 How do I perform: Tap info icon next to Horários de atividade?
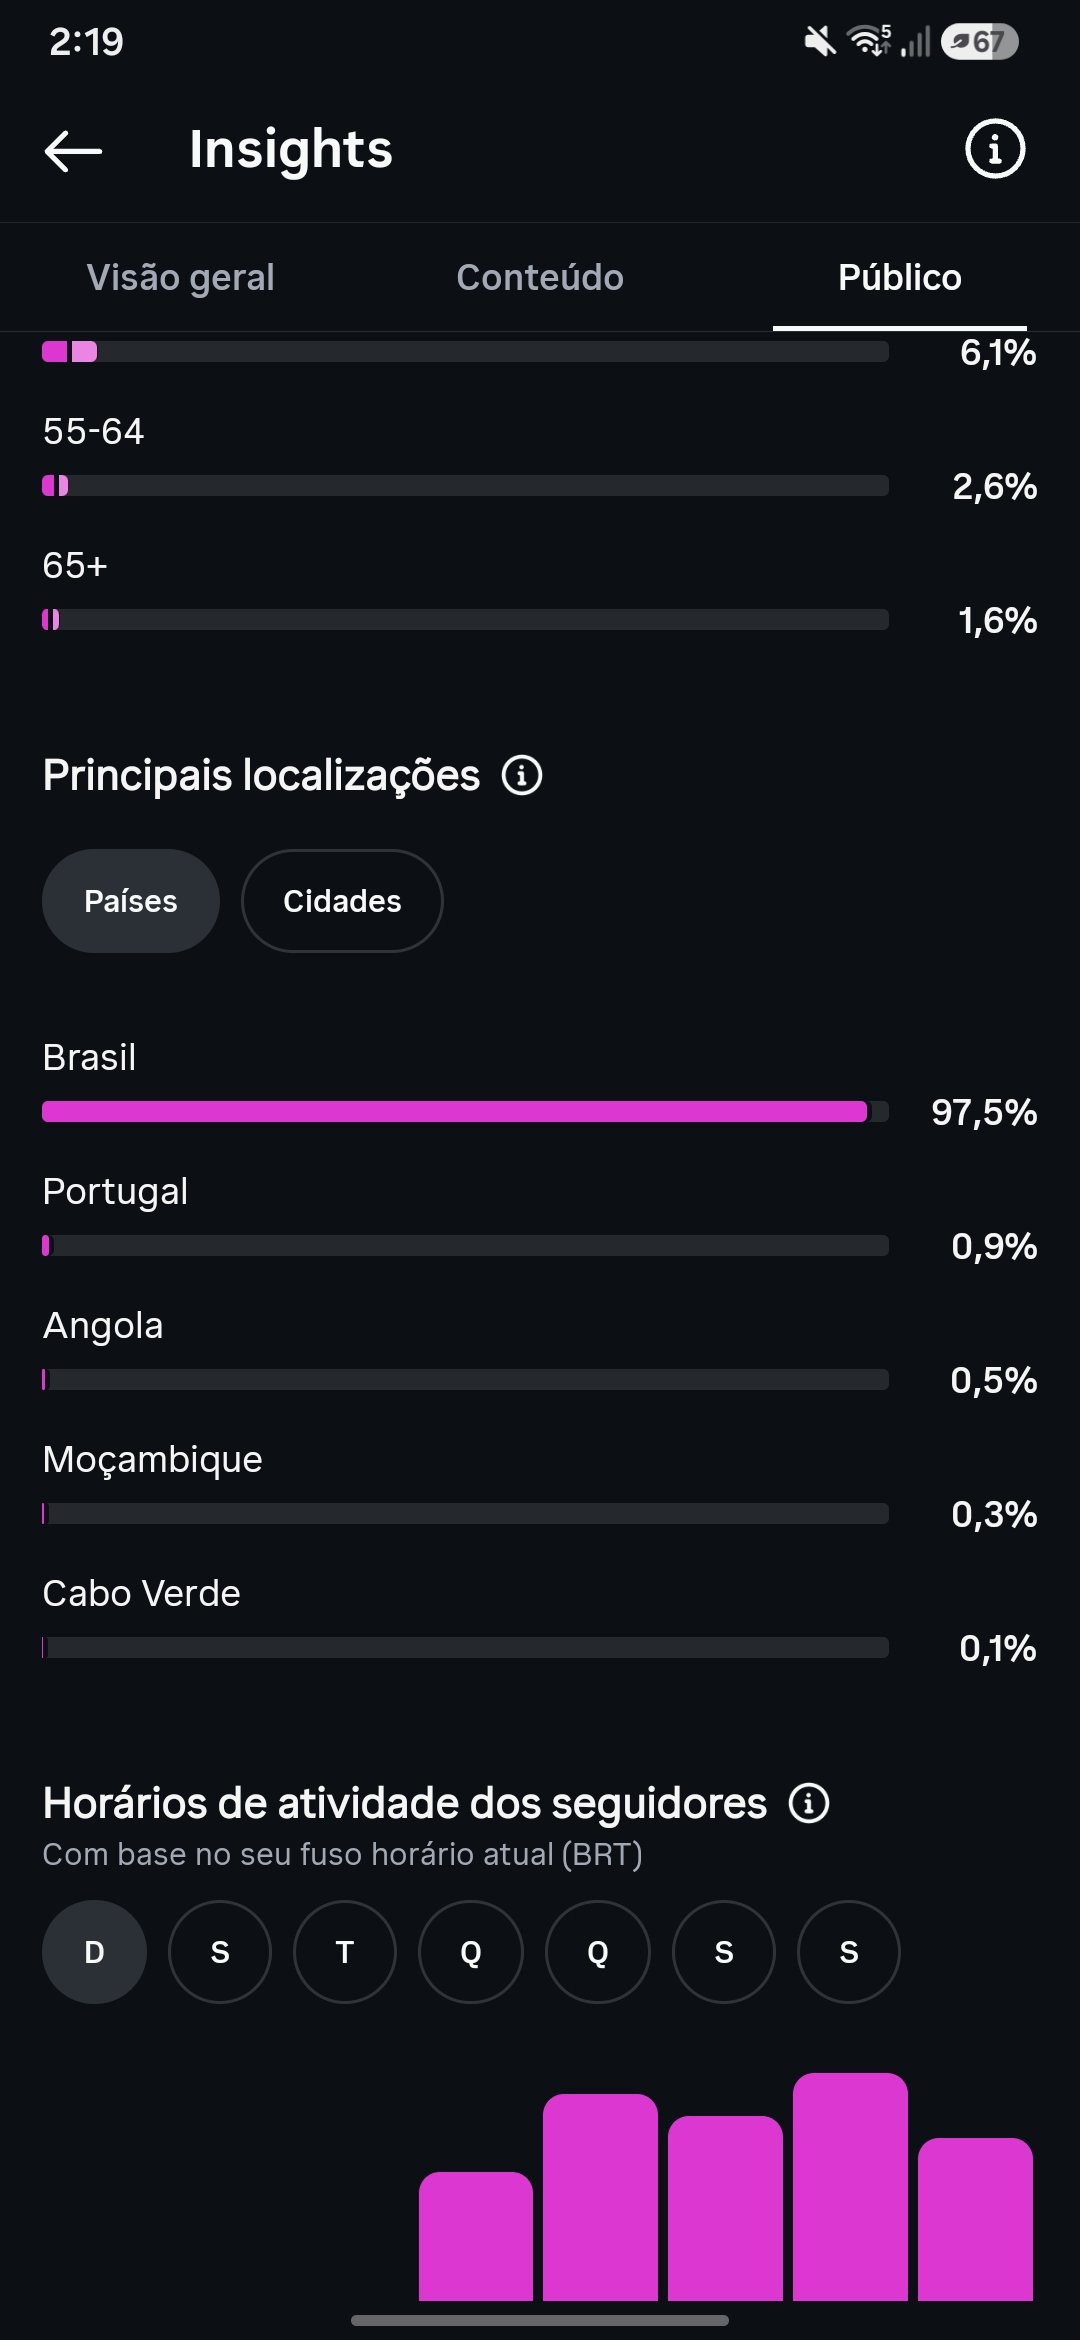809,1803
